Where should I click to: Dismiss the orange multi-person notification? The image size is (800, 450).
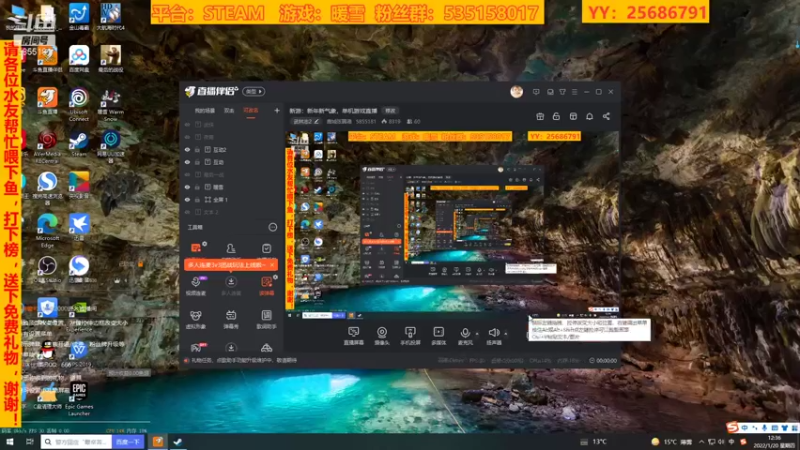tap(272, 265)
